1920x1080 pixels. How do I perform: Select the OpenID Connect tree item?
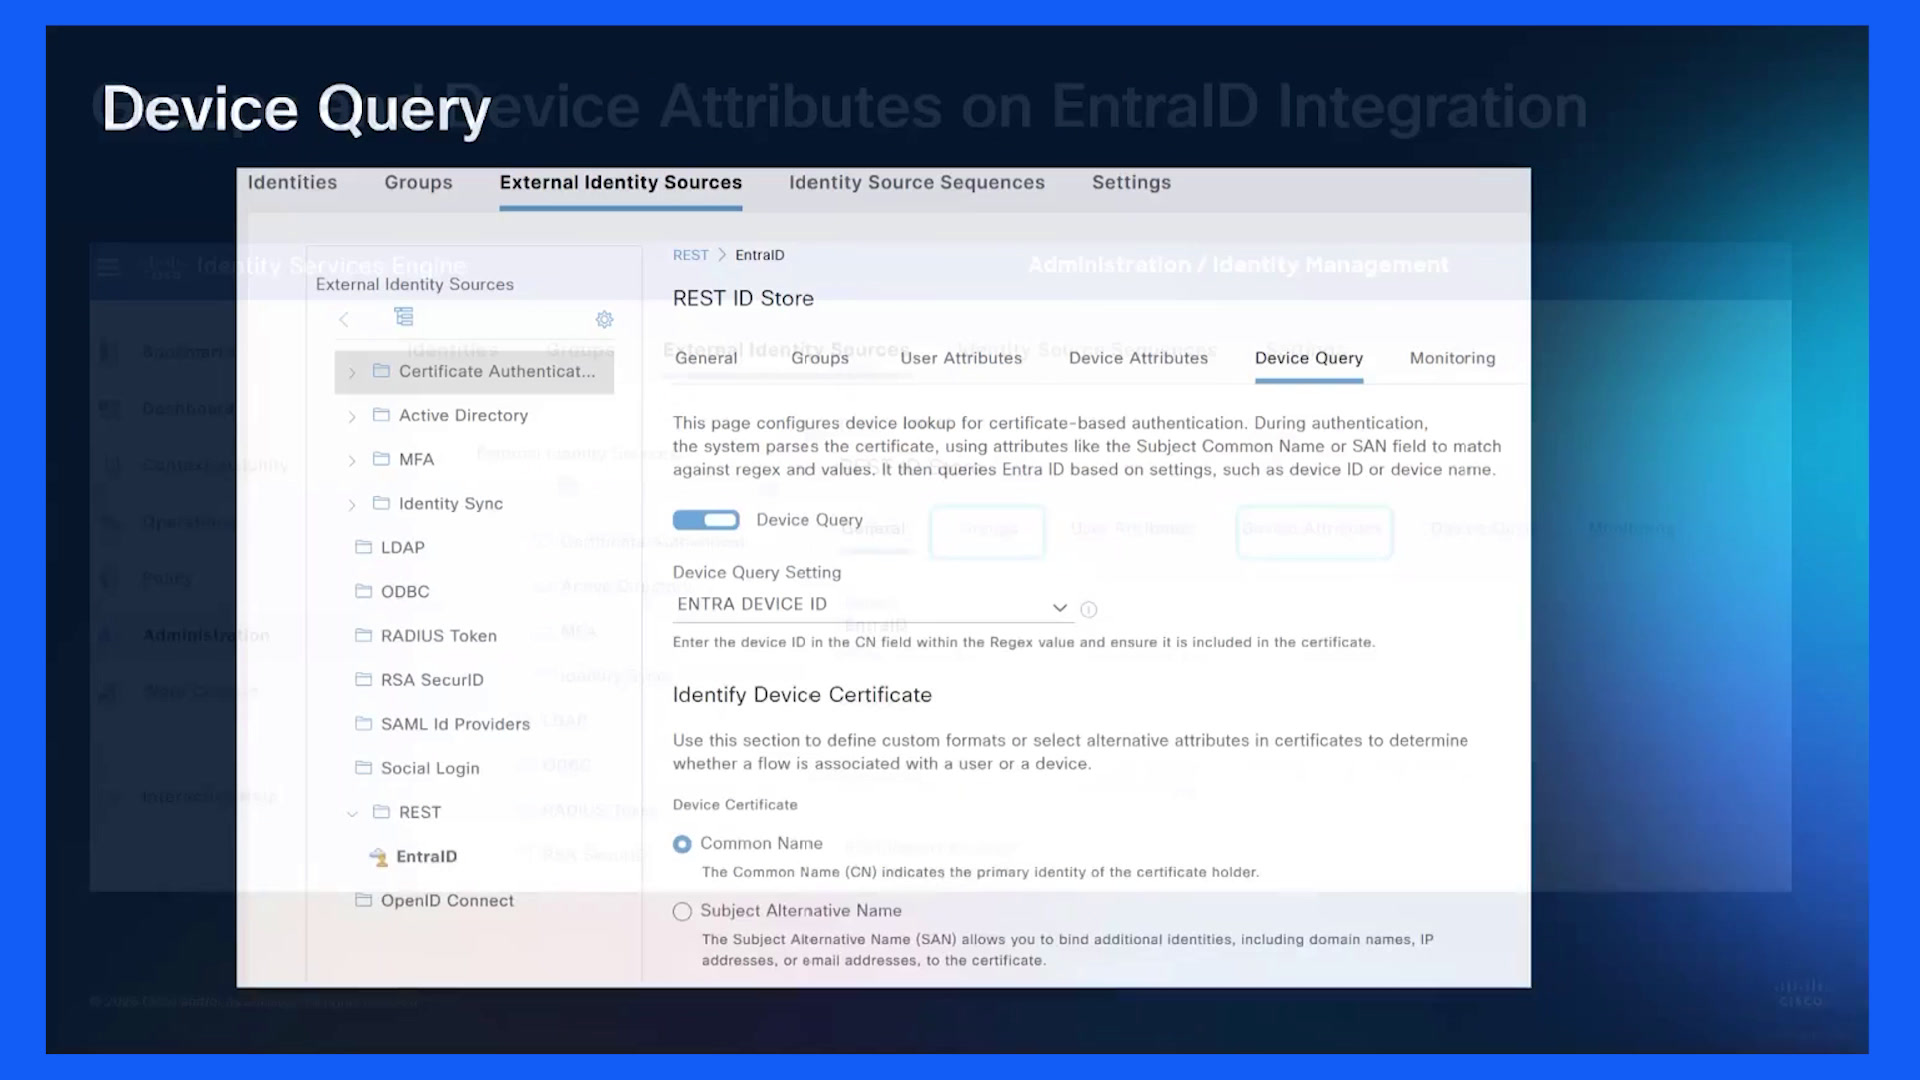coord(447,900)
